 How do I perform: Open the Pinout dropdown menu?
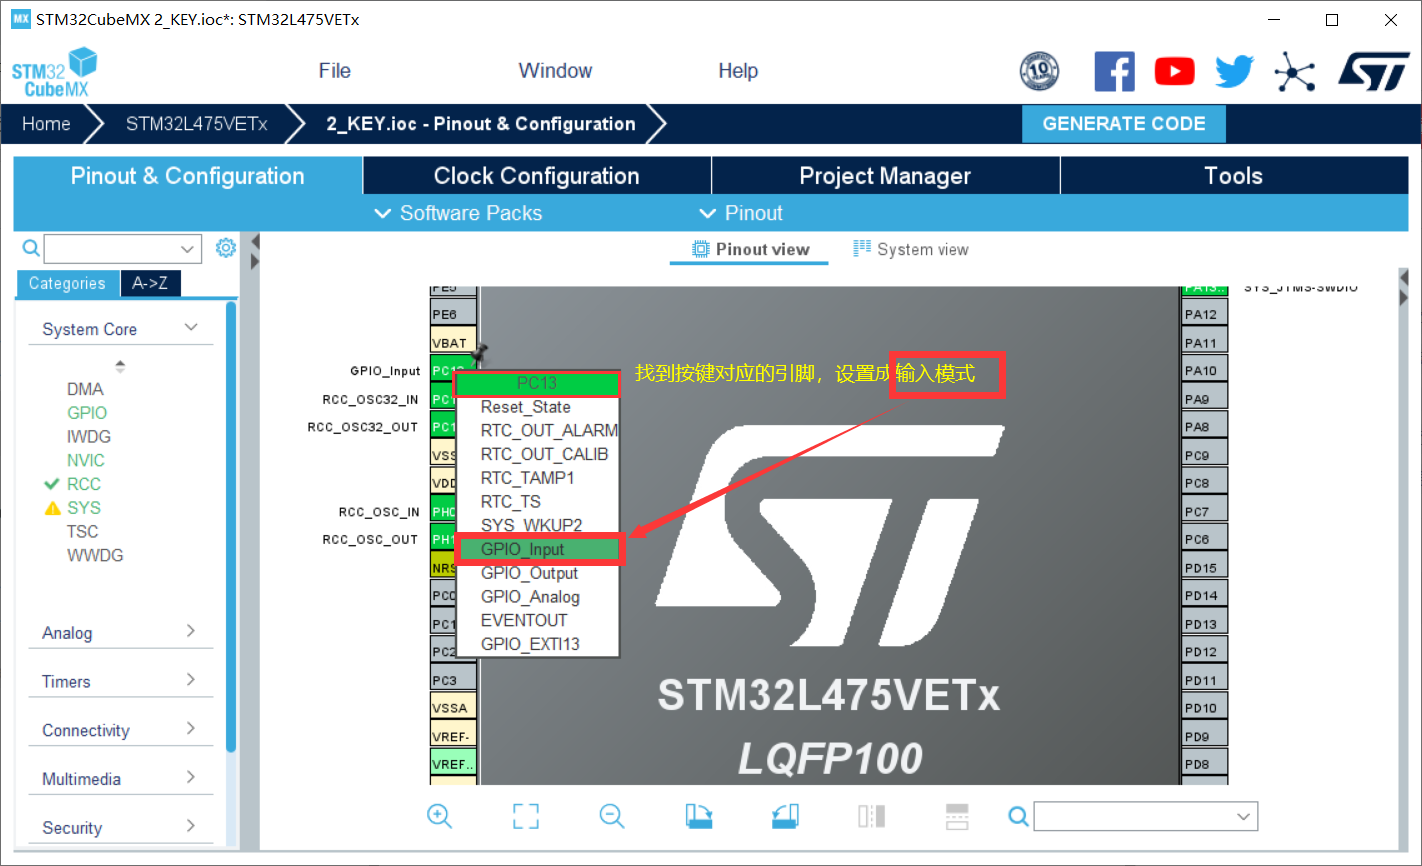[x=740, y=213]
